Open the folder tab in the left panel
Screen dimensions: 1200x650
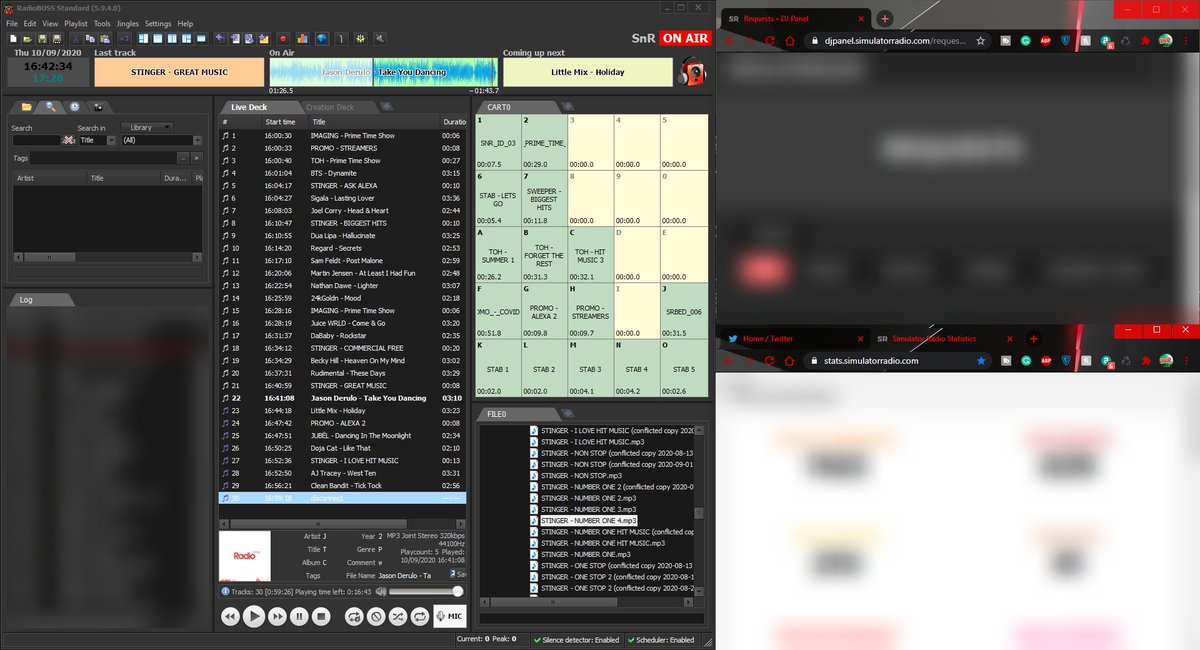(x=26, y=106)
